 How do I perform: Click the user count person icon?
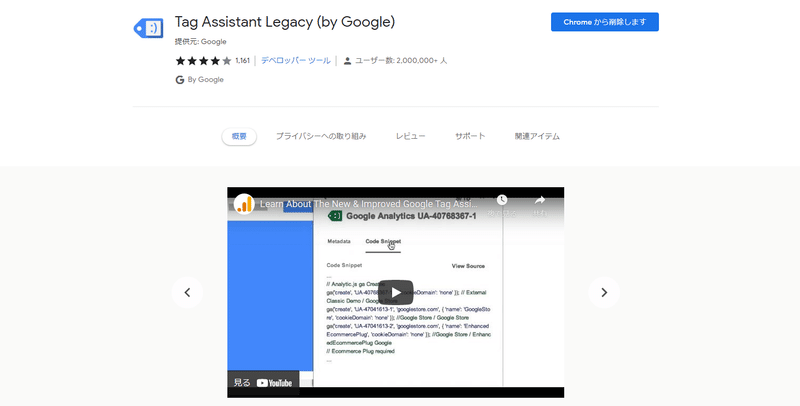tap(347, 61)
